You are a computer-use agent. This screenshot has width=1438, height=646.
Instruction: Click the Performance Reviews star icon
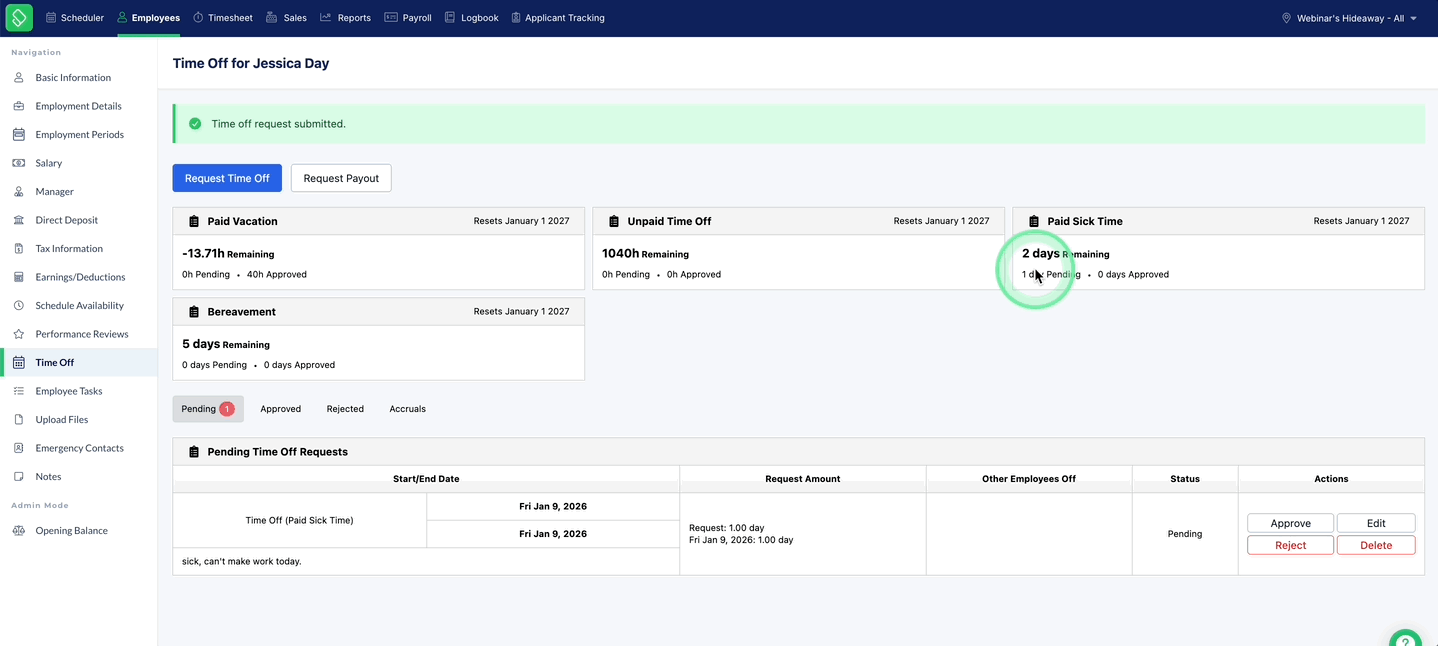pos(18,334)
